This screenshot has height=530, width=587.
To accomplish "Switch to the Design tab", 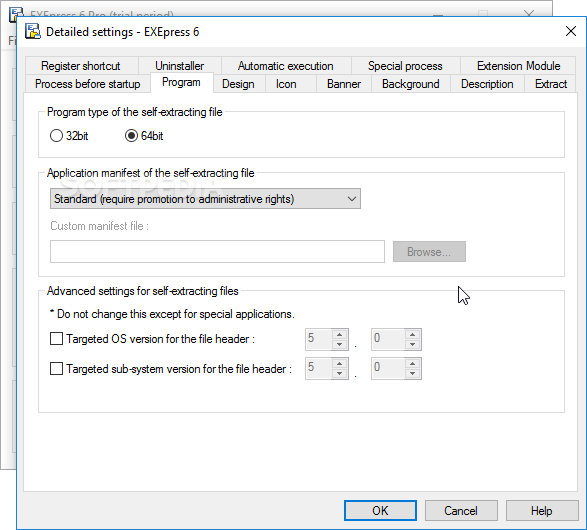I will [238, 84].
